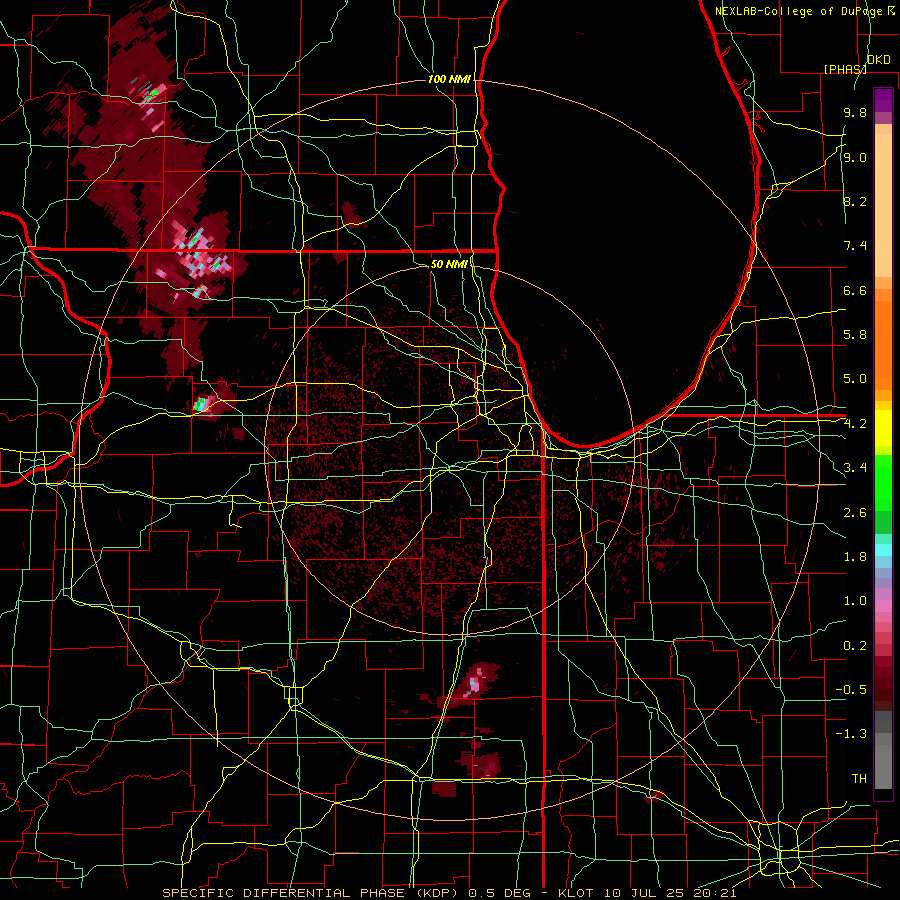The height and width of the screenshot is (900, 900).
Task: Click the 5.8 color scale value
Action: click(855, 335)
